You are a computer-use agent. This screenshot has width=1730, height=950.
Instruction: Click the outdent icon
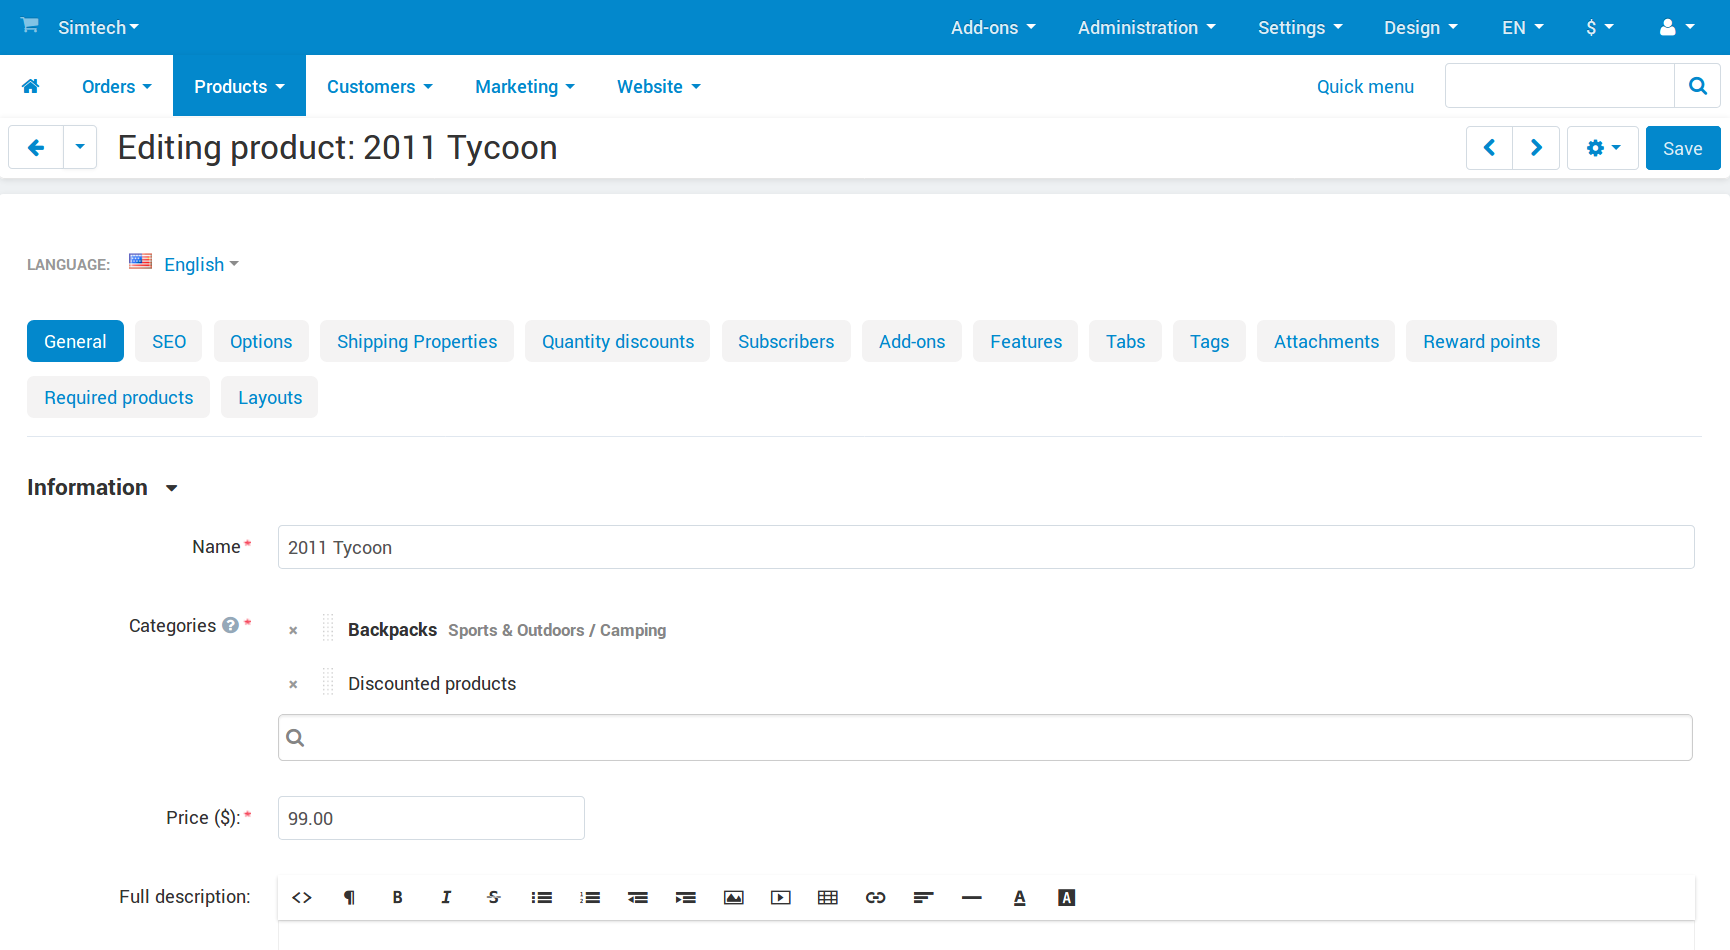pos(638,898)
